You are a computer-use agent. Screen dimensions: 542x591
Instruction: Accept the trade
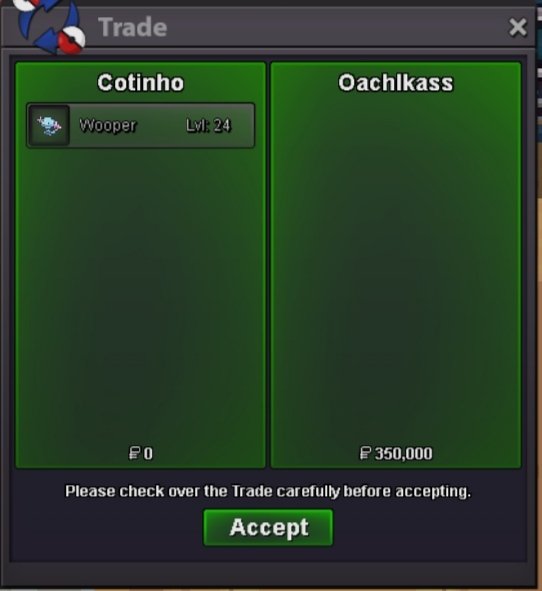(268, 527)
